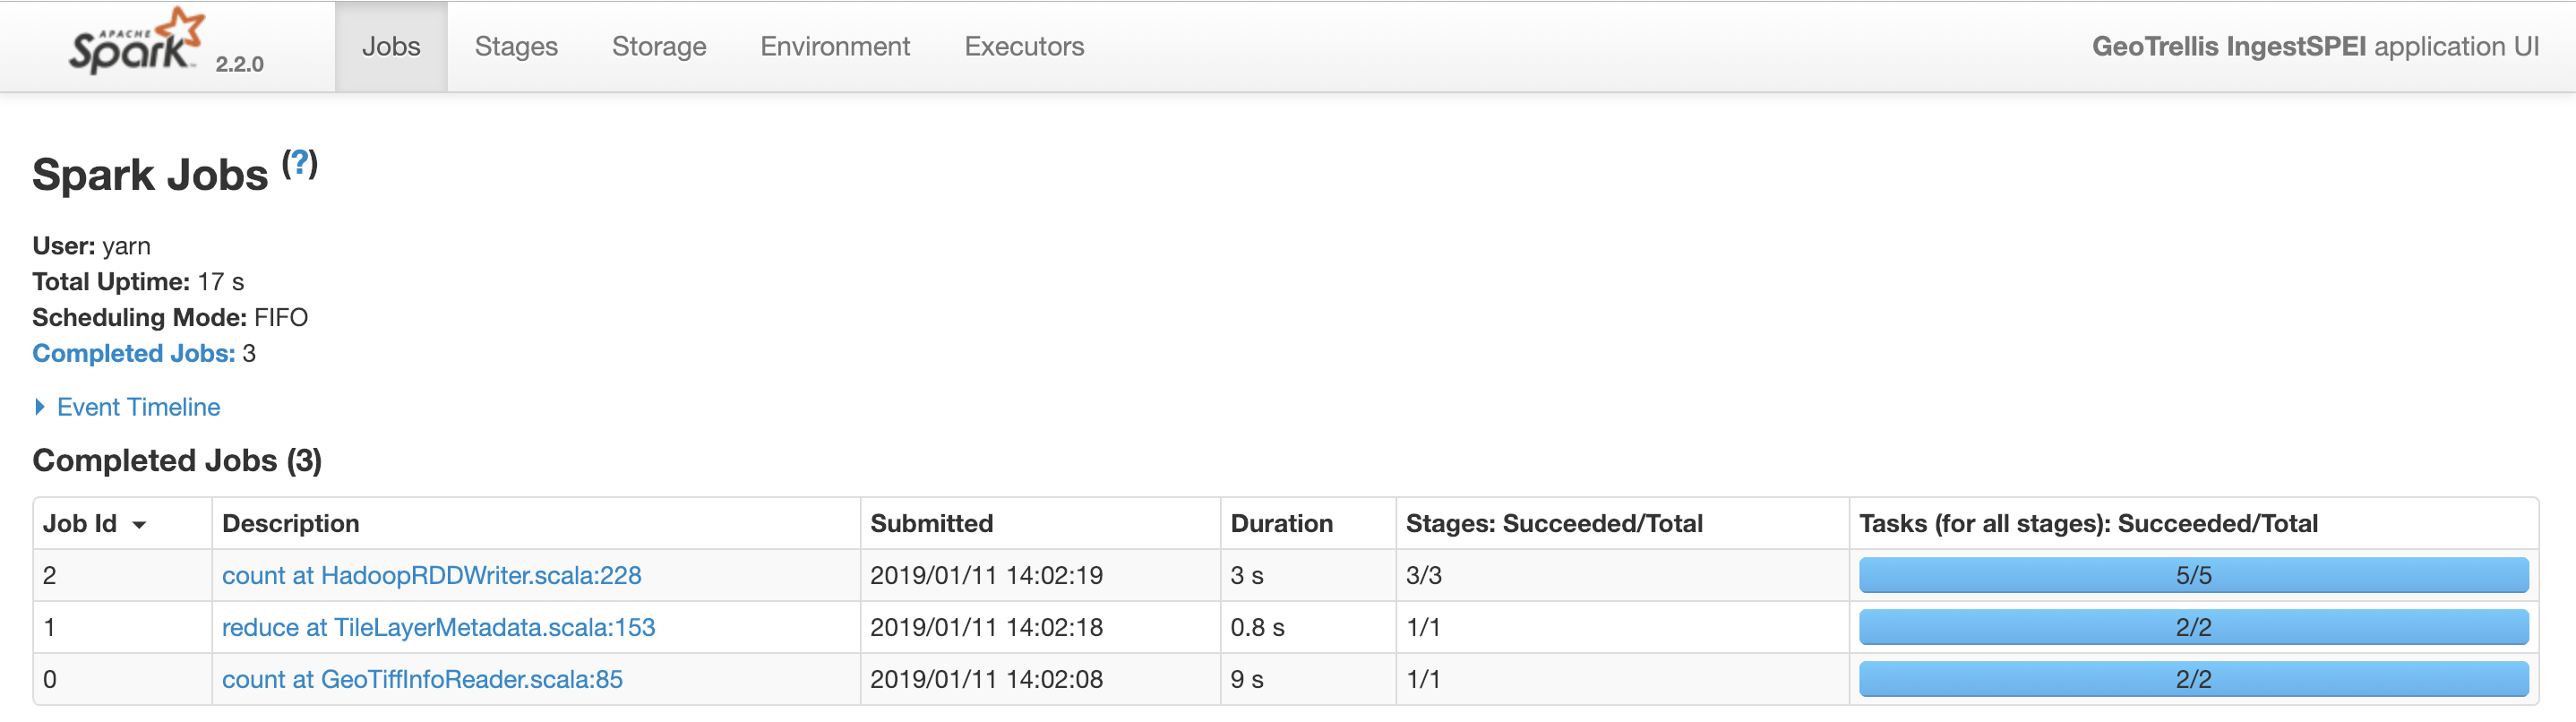Collapse the Event Timeline disclosure triangle
2576x722 pixels.
[40, 406]
